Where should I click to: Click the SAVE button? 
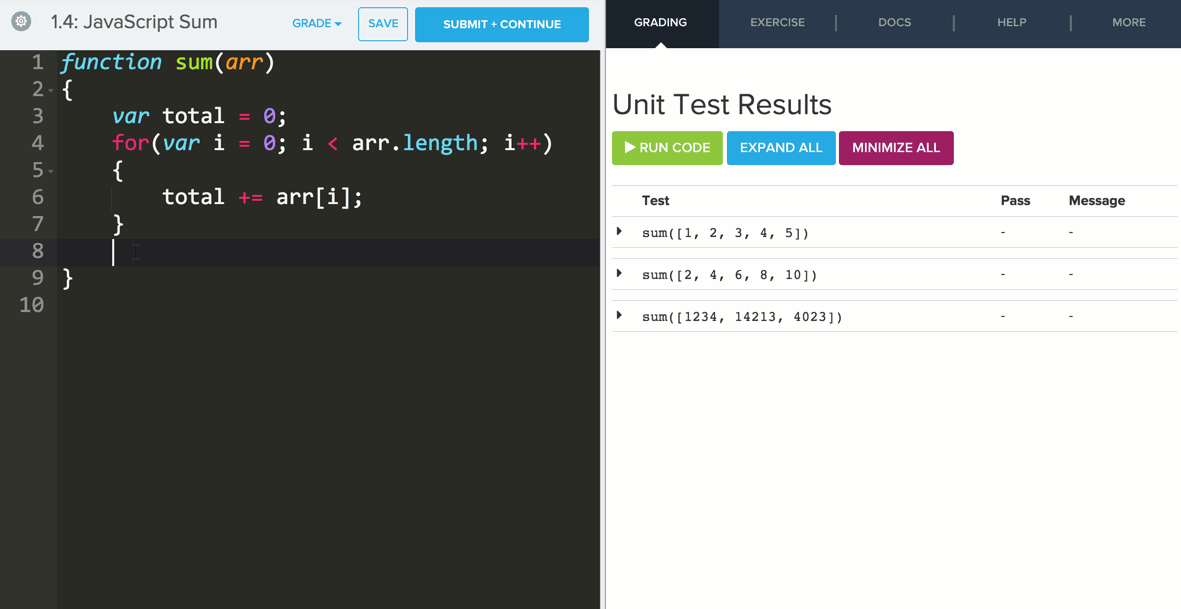[x=383, y=24]
